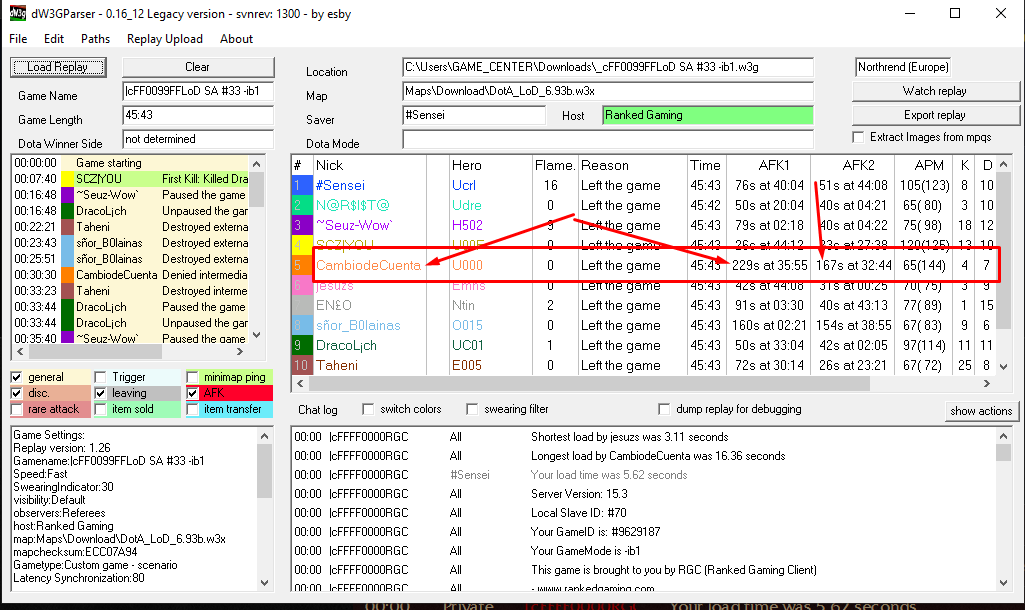Click the Map path field
Viewport: 1025px width, 610px height.
[x=608, y=92]
